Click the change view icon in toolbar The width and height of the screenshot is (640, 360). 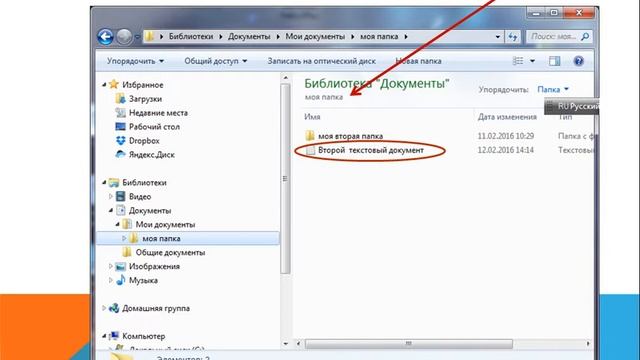[518, 61]
